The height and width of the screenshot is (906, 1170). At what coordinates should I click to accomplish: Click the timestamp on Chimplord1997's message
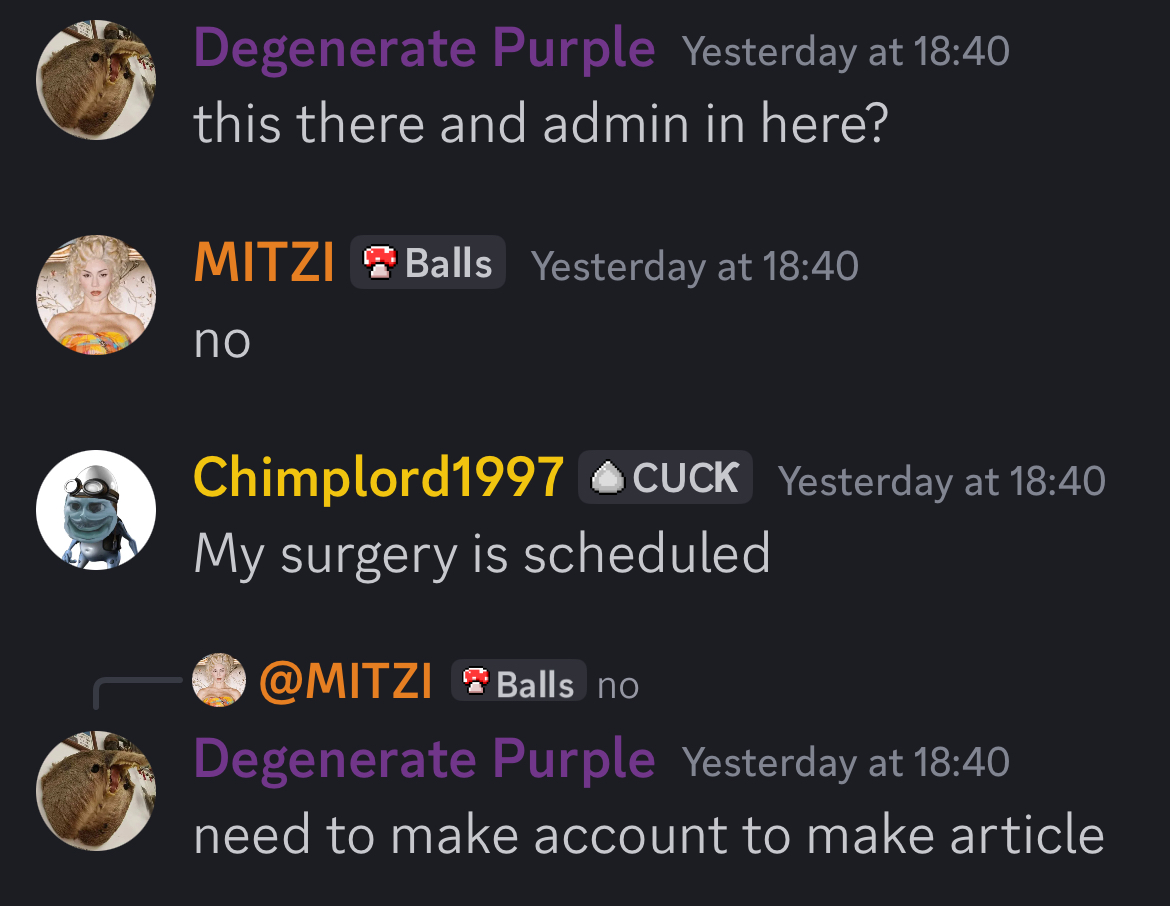click(941, 481)
